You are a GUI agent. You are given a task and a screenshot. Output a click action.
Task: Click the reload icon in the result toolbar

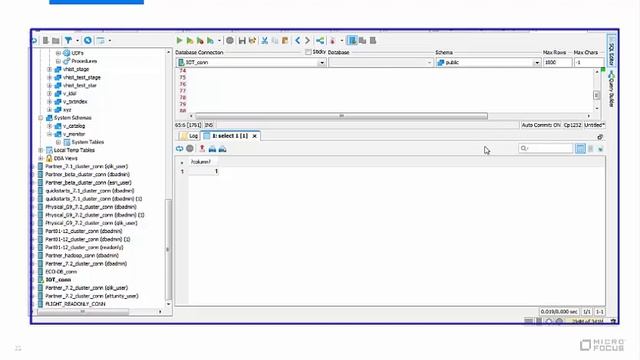click(x=180, y=149)
